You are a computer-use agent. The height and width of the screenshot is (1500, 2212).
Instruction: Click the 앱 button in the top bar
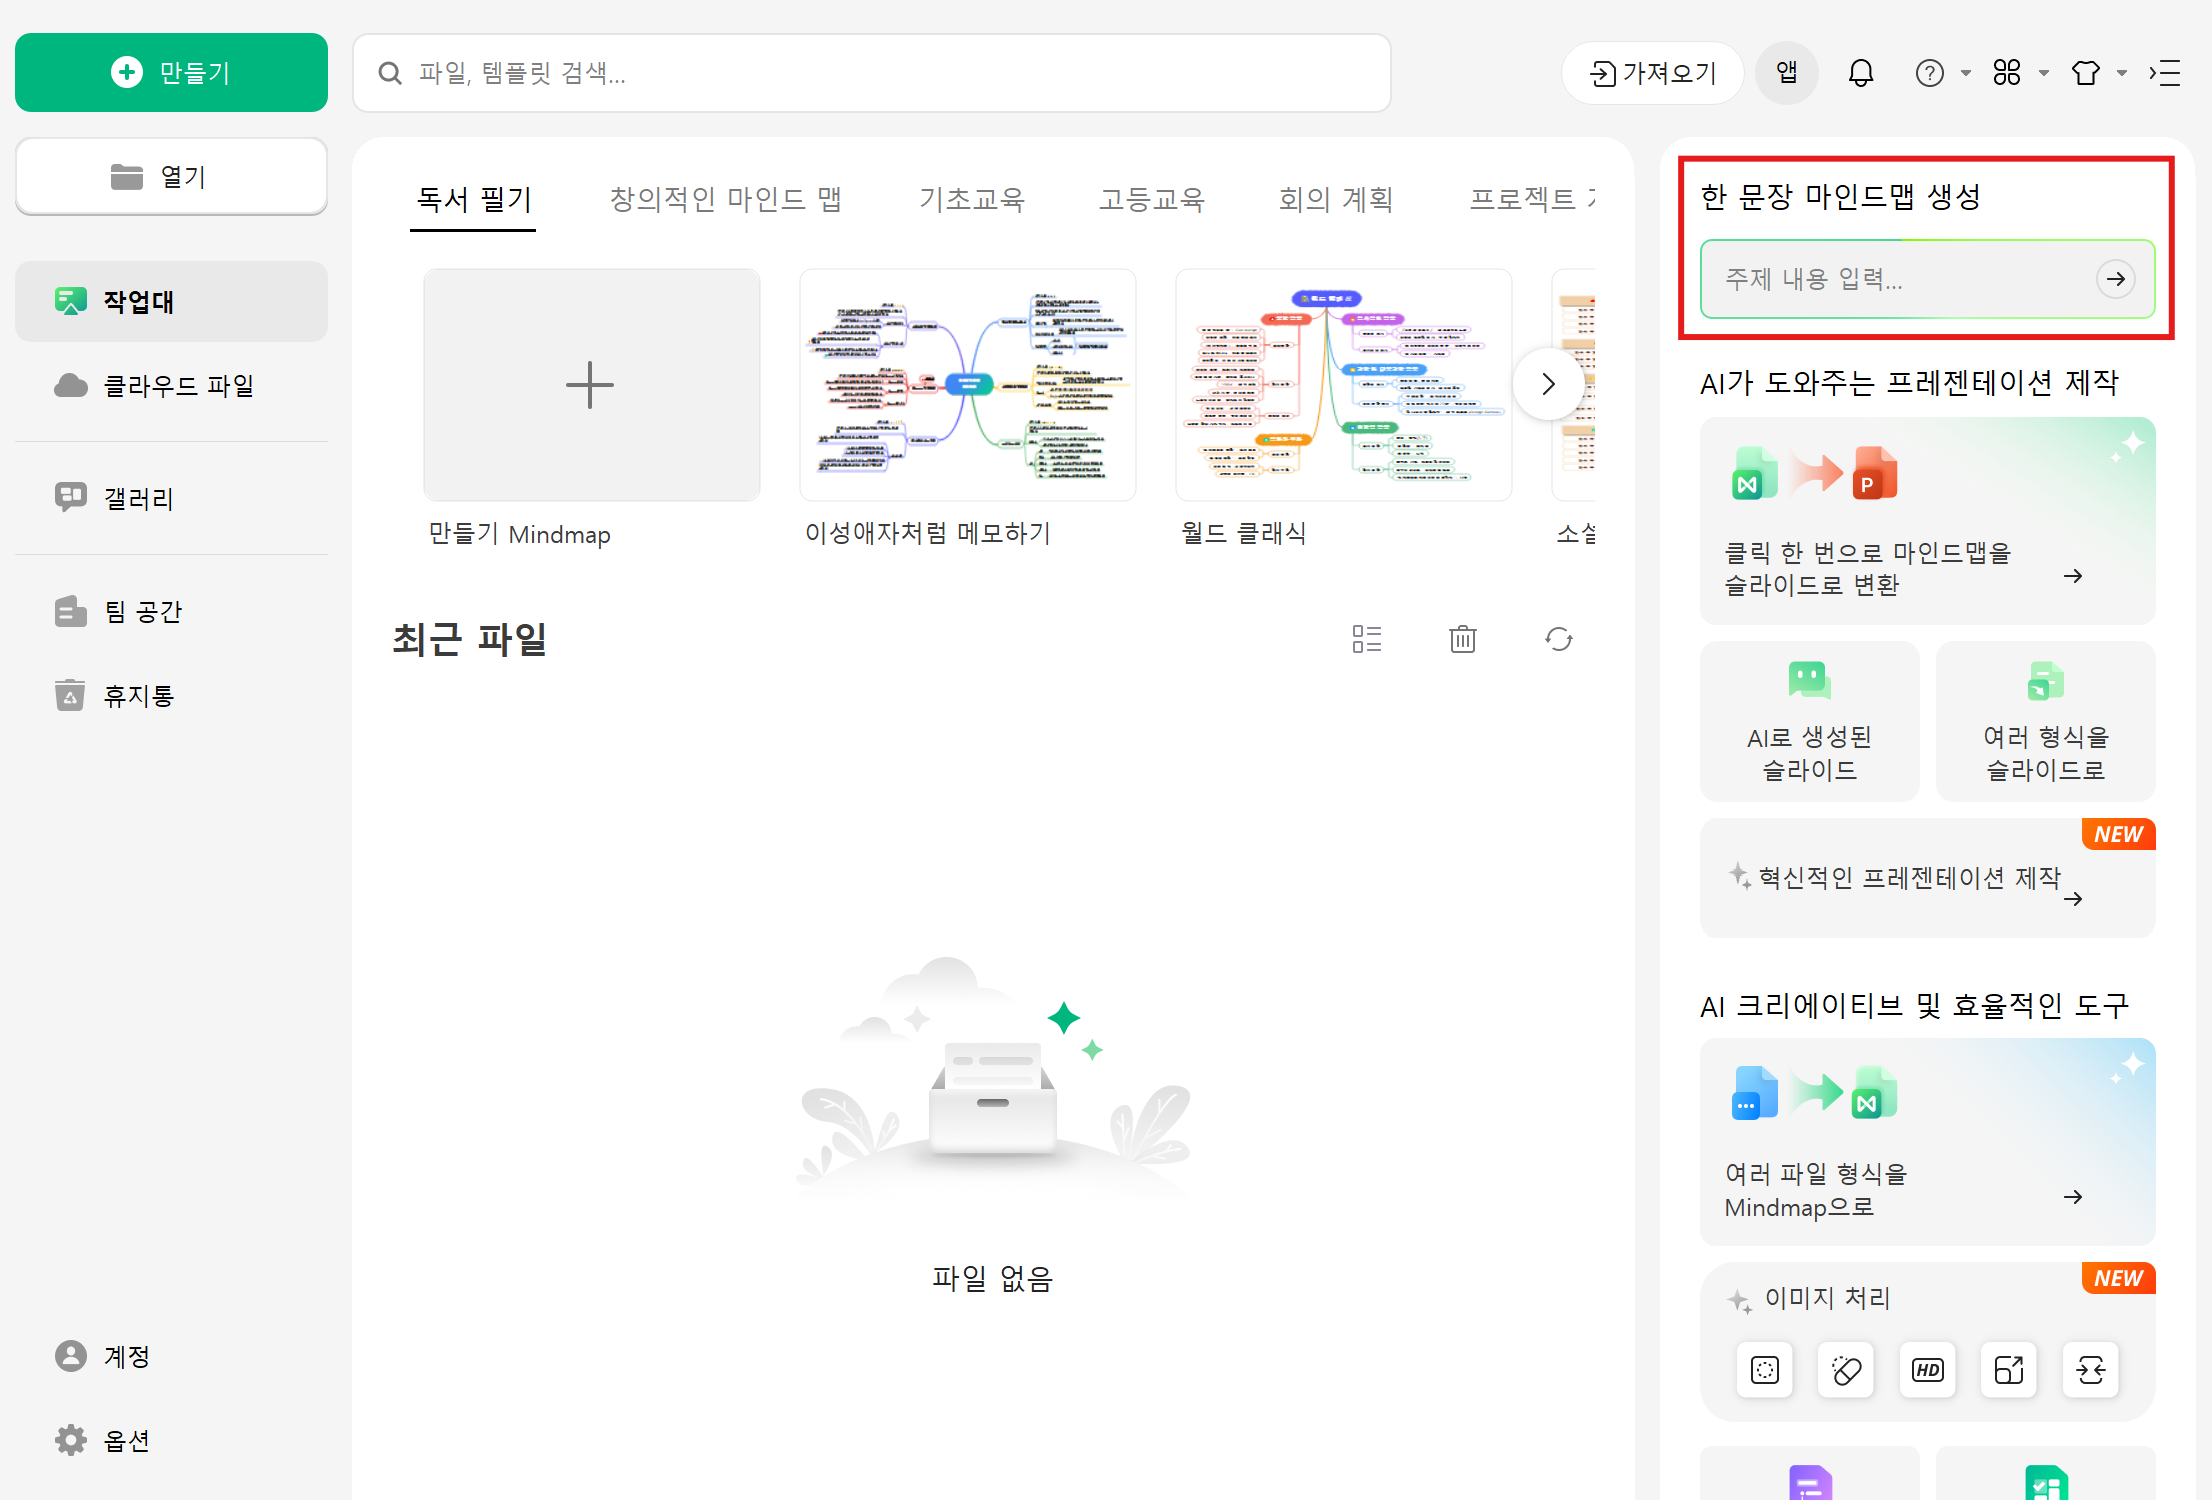[1787, 73]
